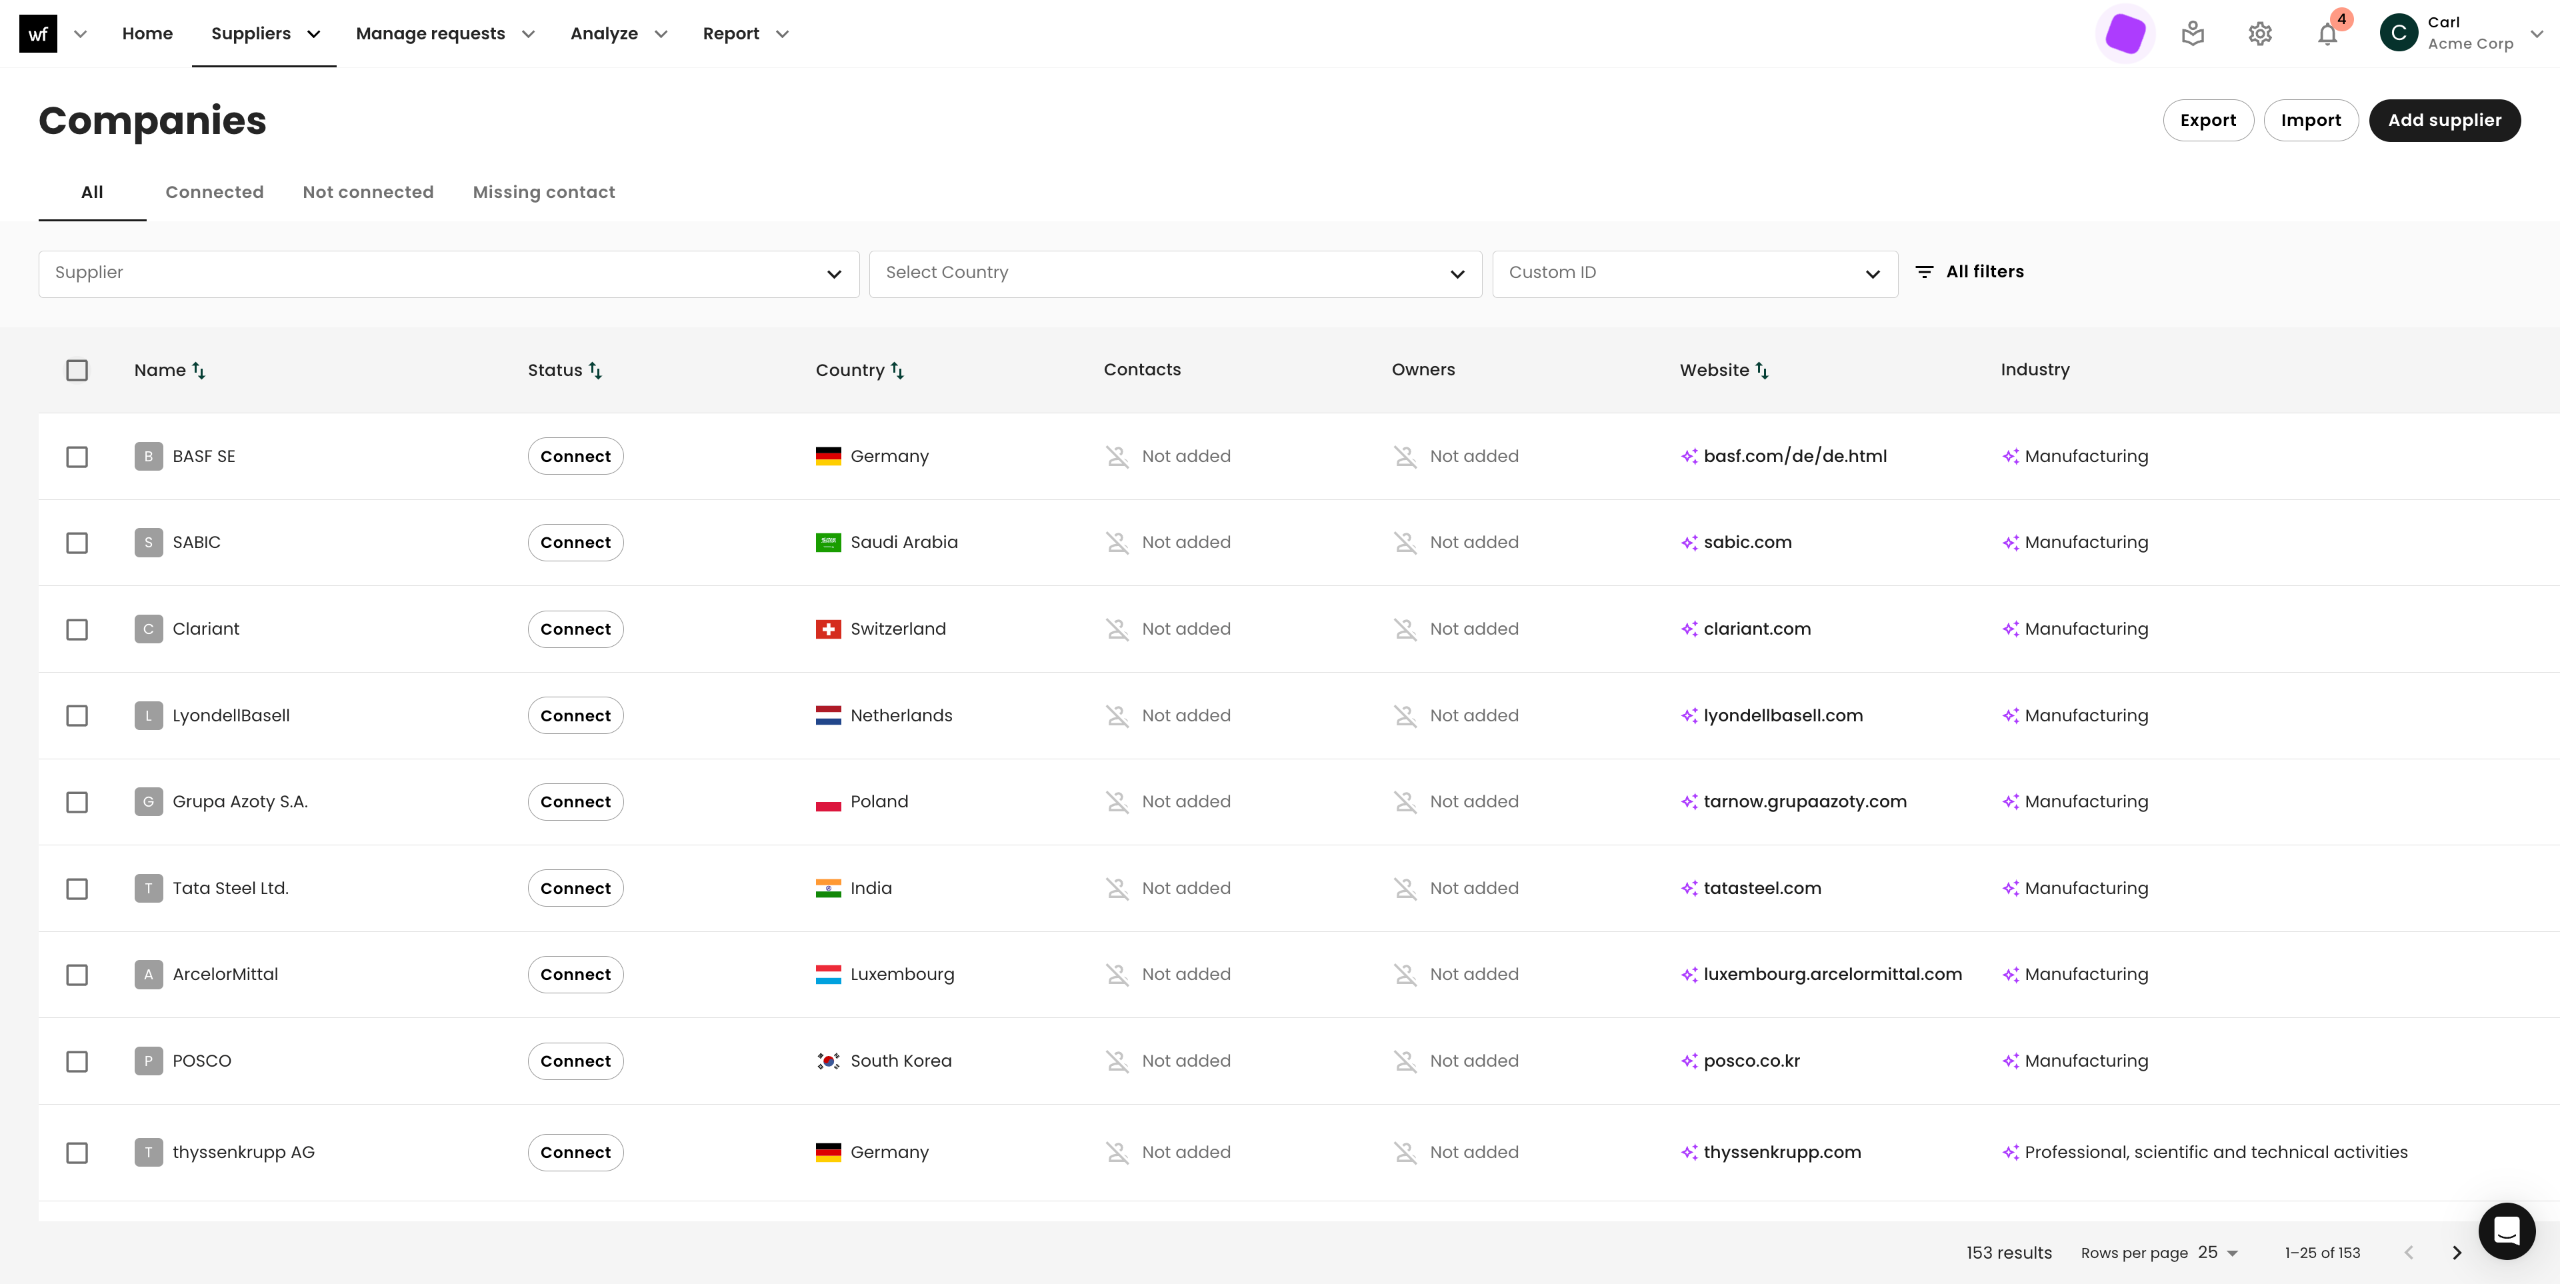2560x1284 pixels.
Task: Expand the Select Country dropdown
Action: point(1175,273)
